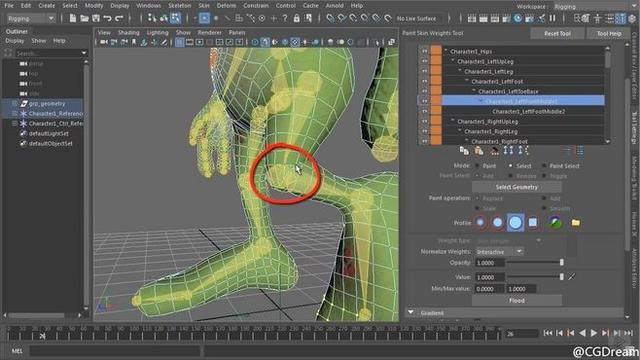The width and height of the screenshot is (640, 360).
Task: Select the Smooth paint operation radio button
Action: pyautogui.click(x=544, y=208)
